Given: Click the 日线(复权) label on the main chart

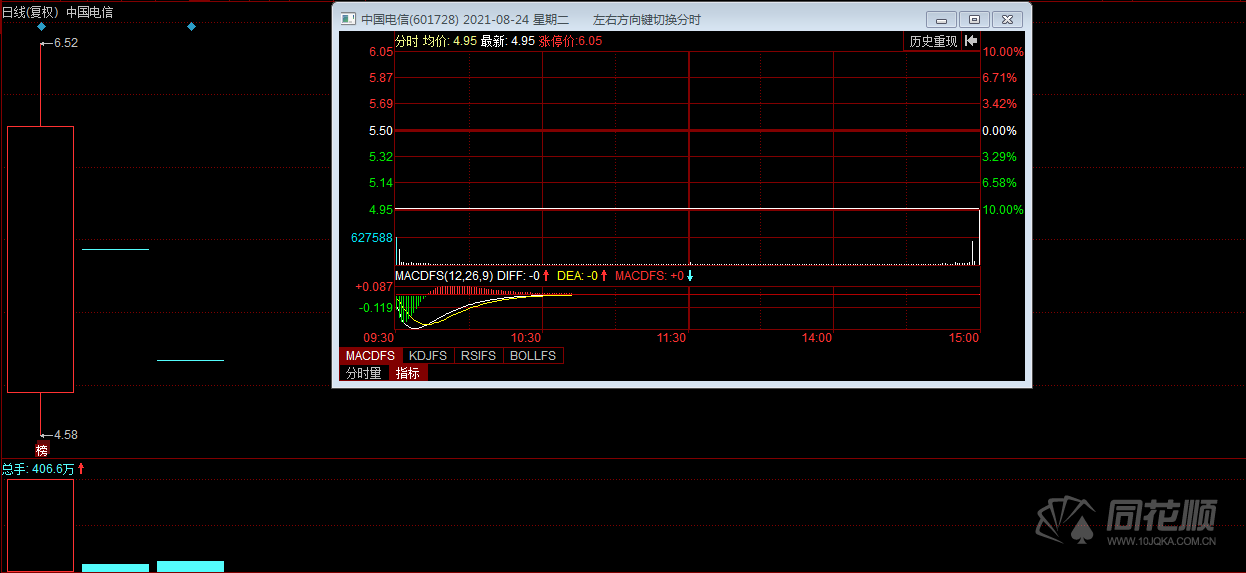Looking at the screenshot, I should coord(30,12).
